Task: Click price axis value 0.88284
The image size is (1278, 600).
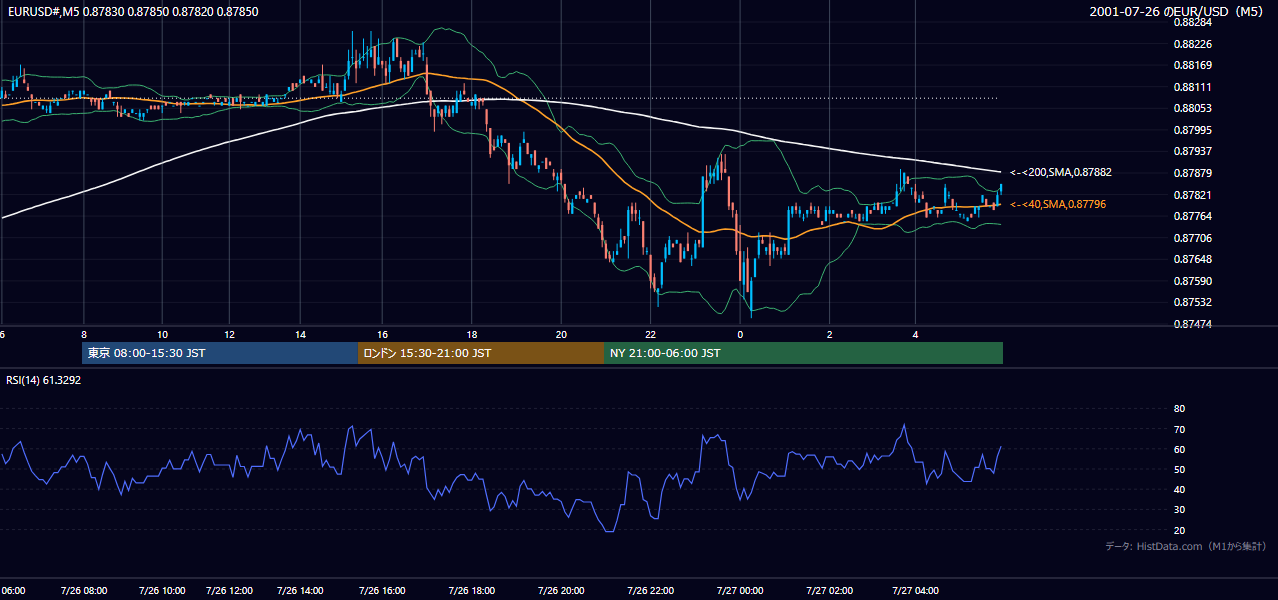Action: pyautogui.click(x=1192, y=22)
